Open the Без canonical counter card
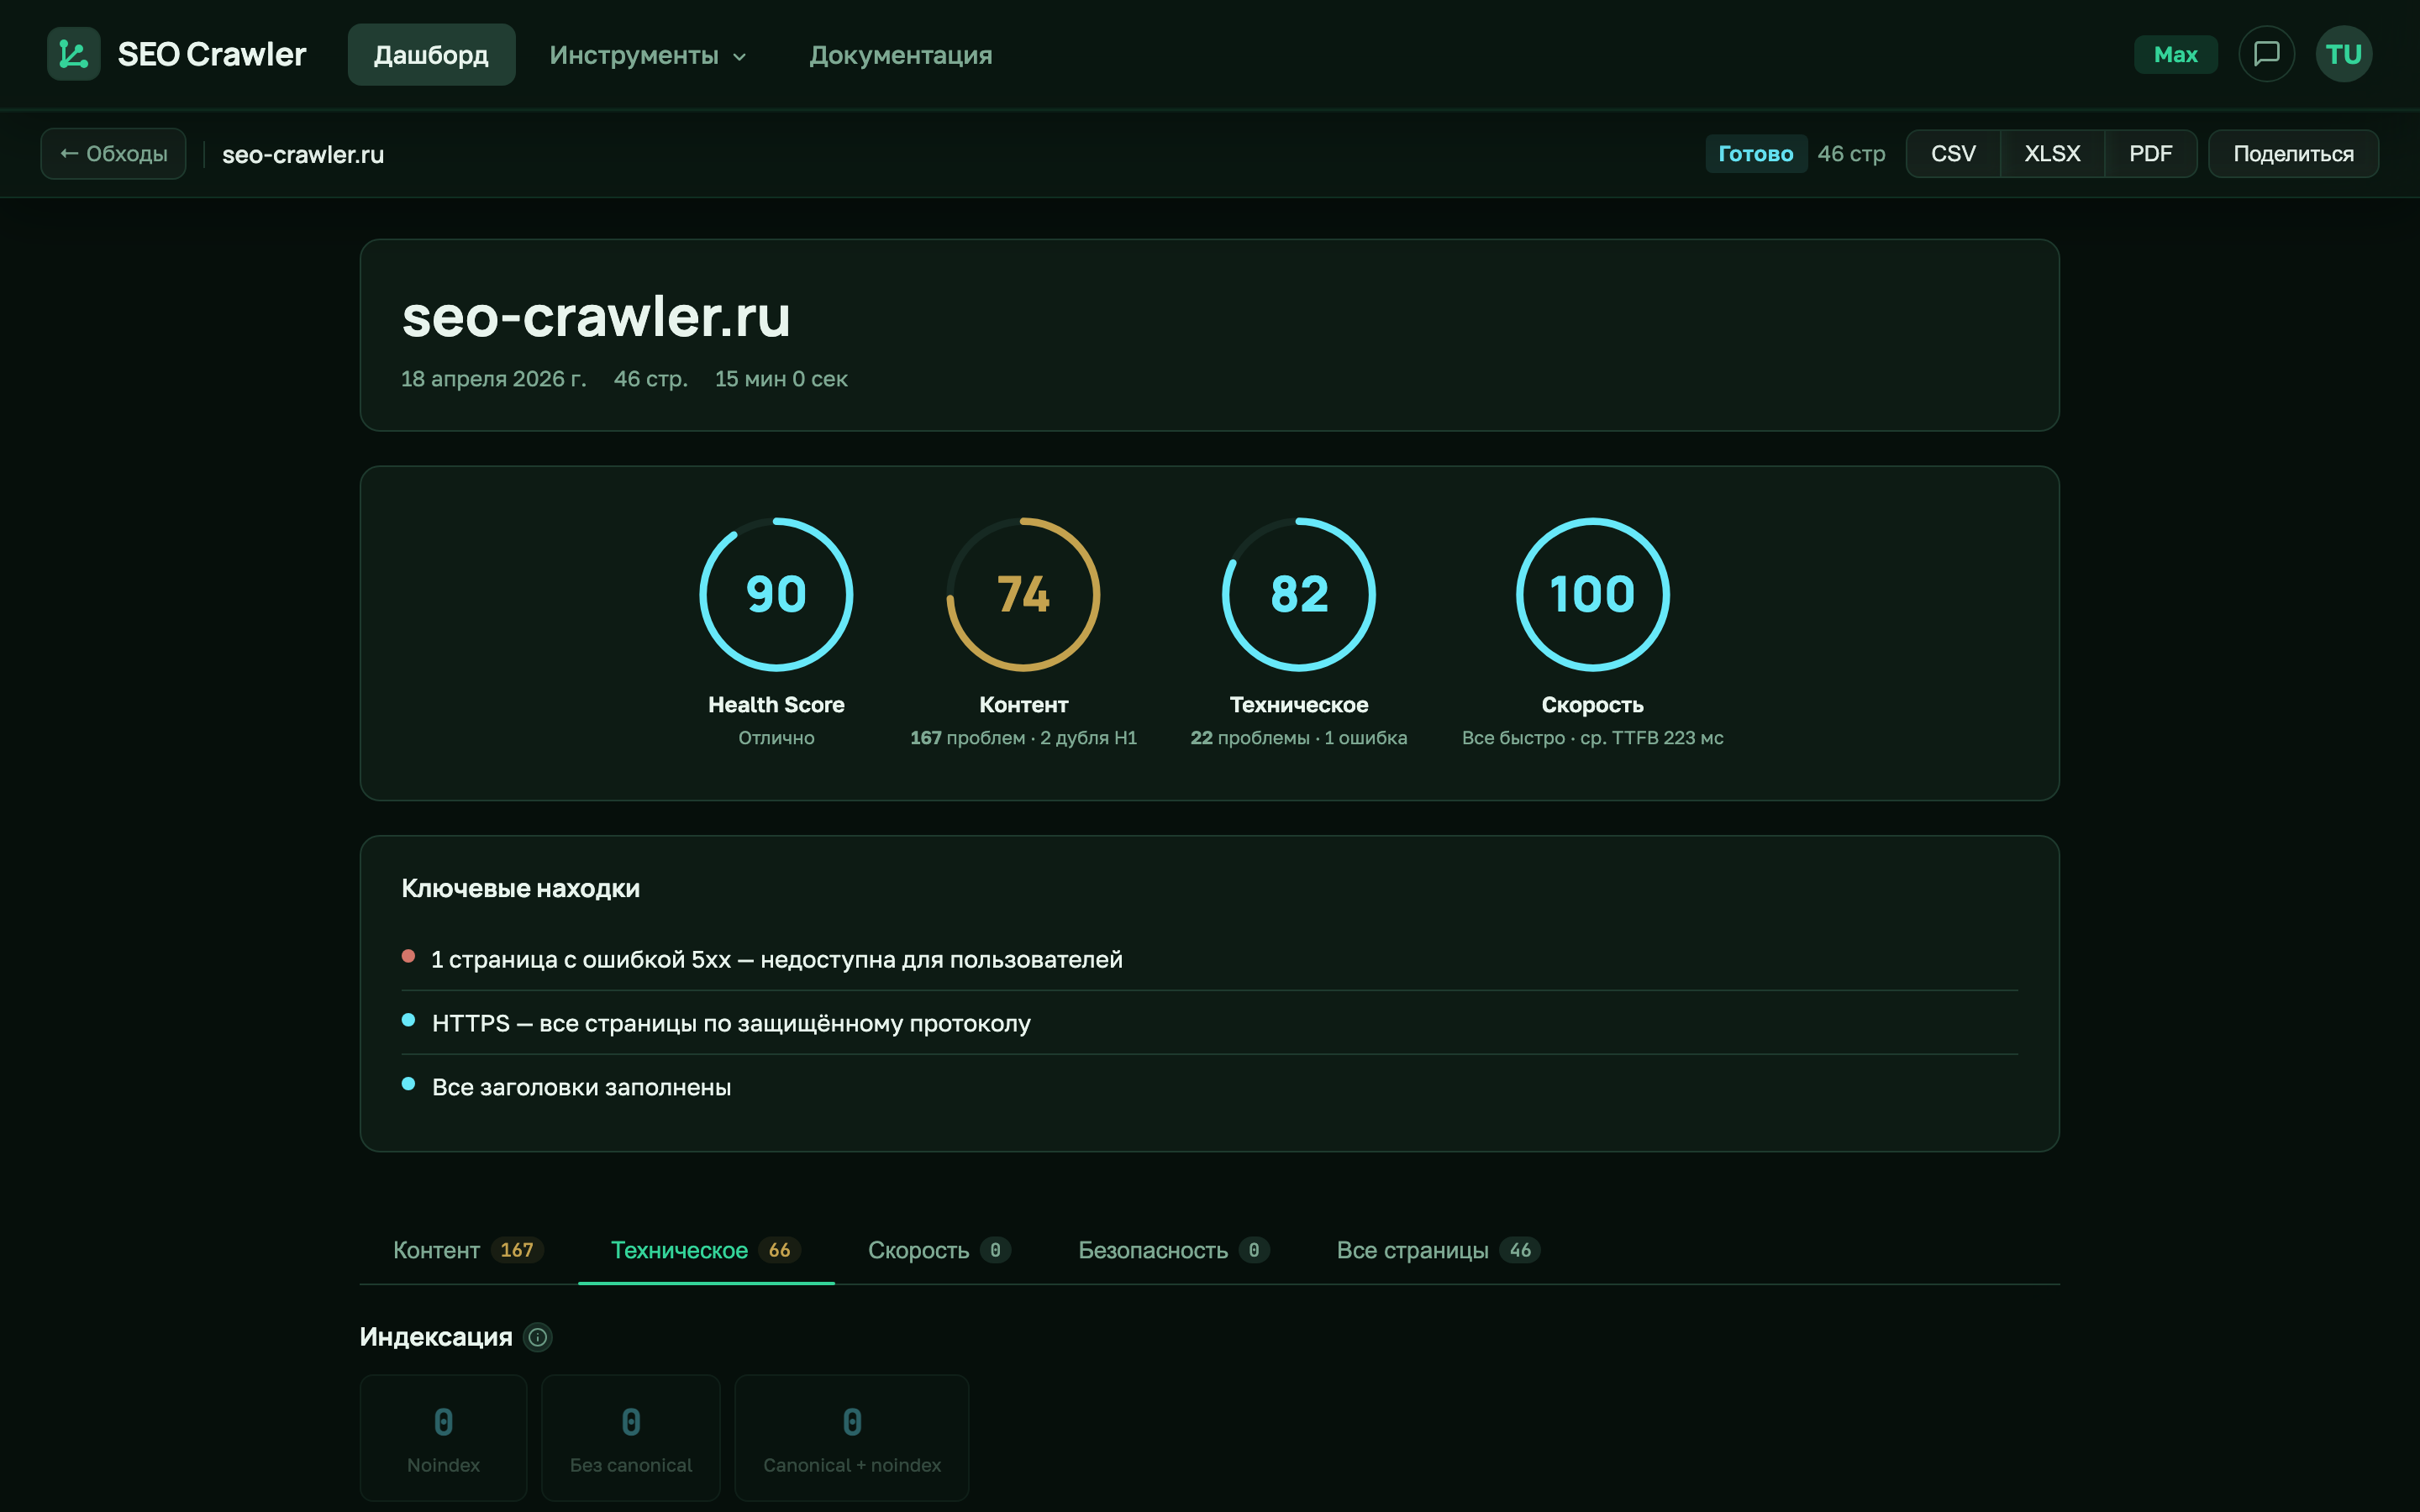Viewport: 2420px width, 1512px height. coord(631,1438)
